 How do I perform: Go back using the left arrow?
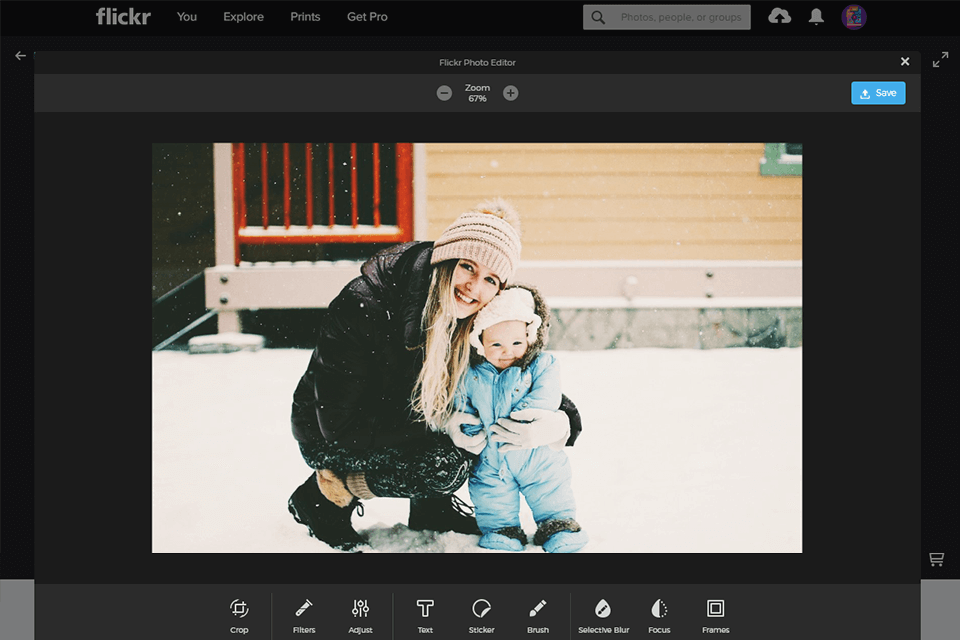point(20,55)
